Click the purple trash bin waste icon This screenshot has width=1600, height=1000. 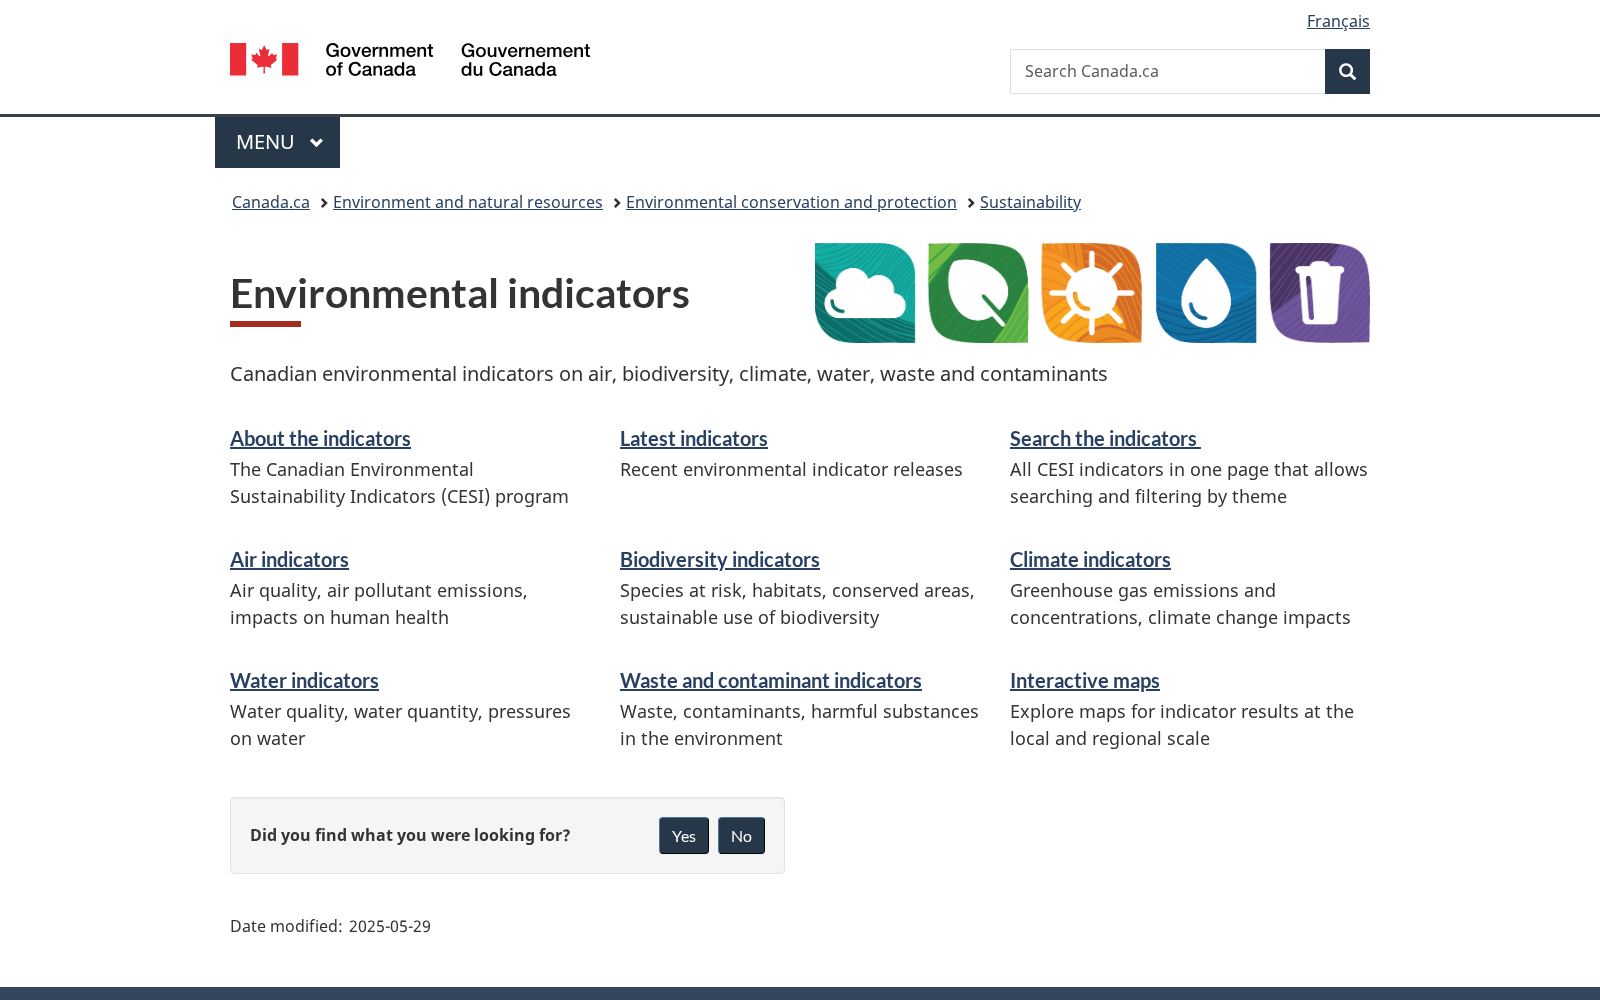[x=1320, y=293]
